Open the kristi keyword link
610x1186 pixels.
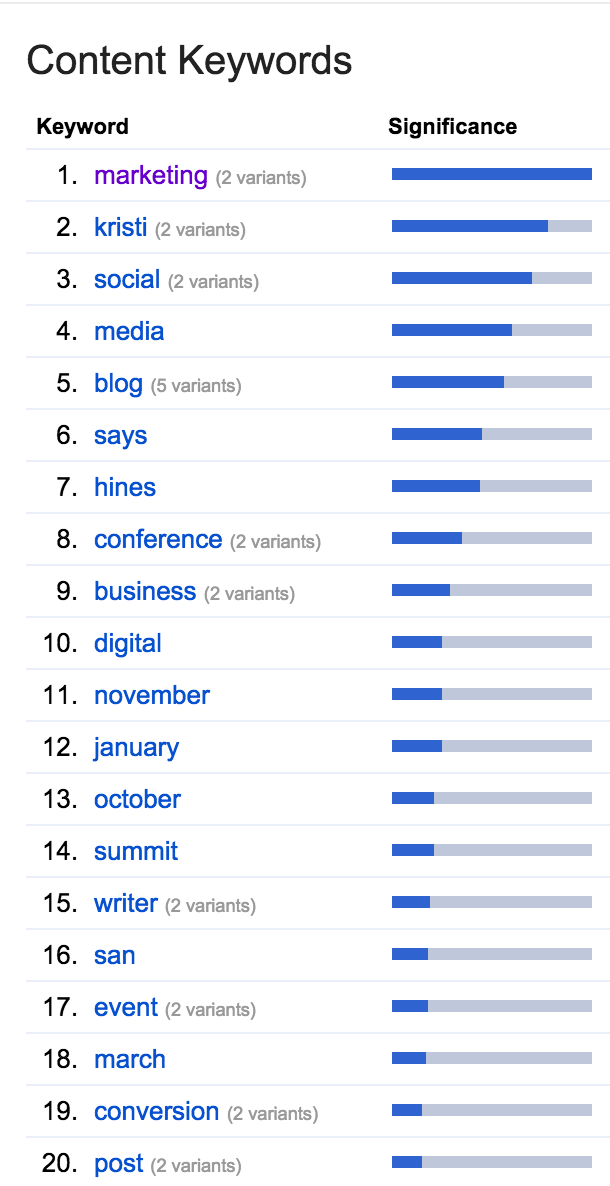[120, 227]
